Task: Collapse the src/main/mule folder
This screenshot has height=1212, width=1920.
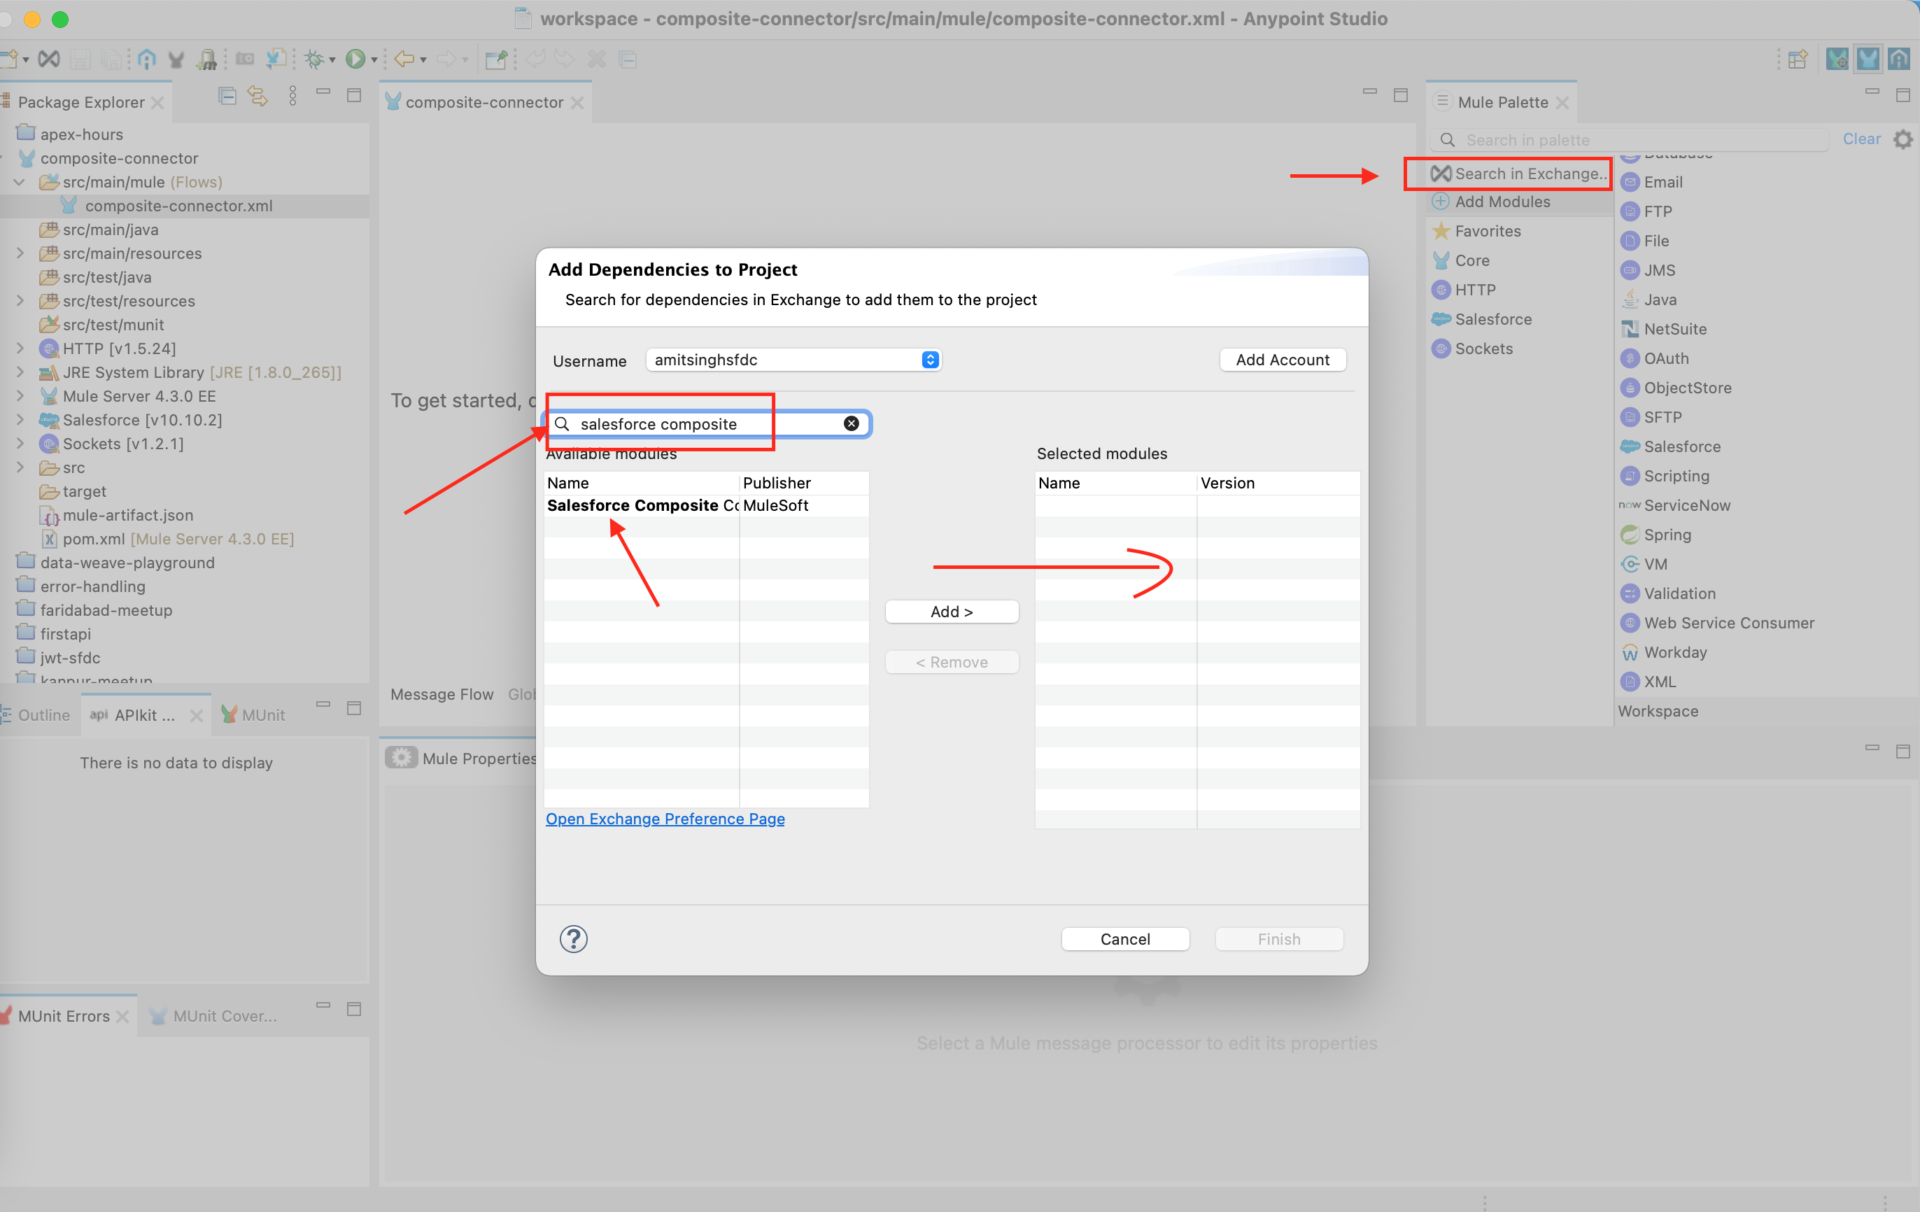Action: pyautogui.click(x=20, y=182)
